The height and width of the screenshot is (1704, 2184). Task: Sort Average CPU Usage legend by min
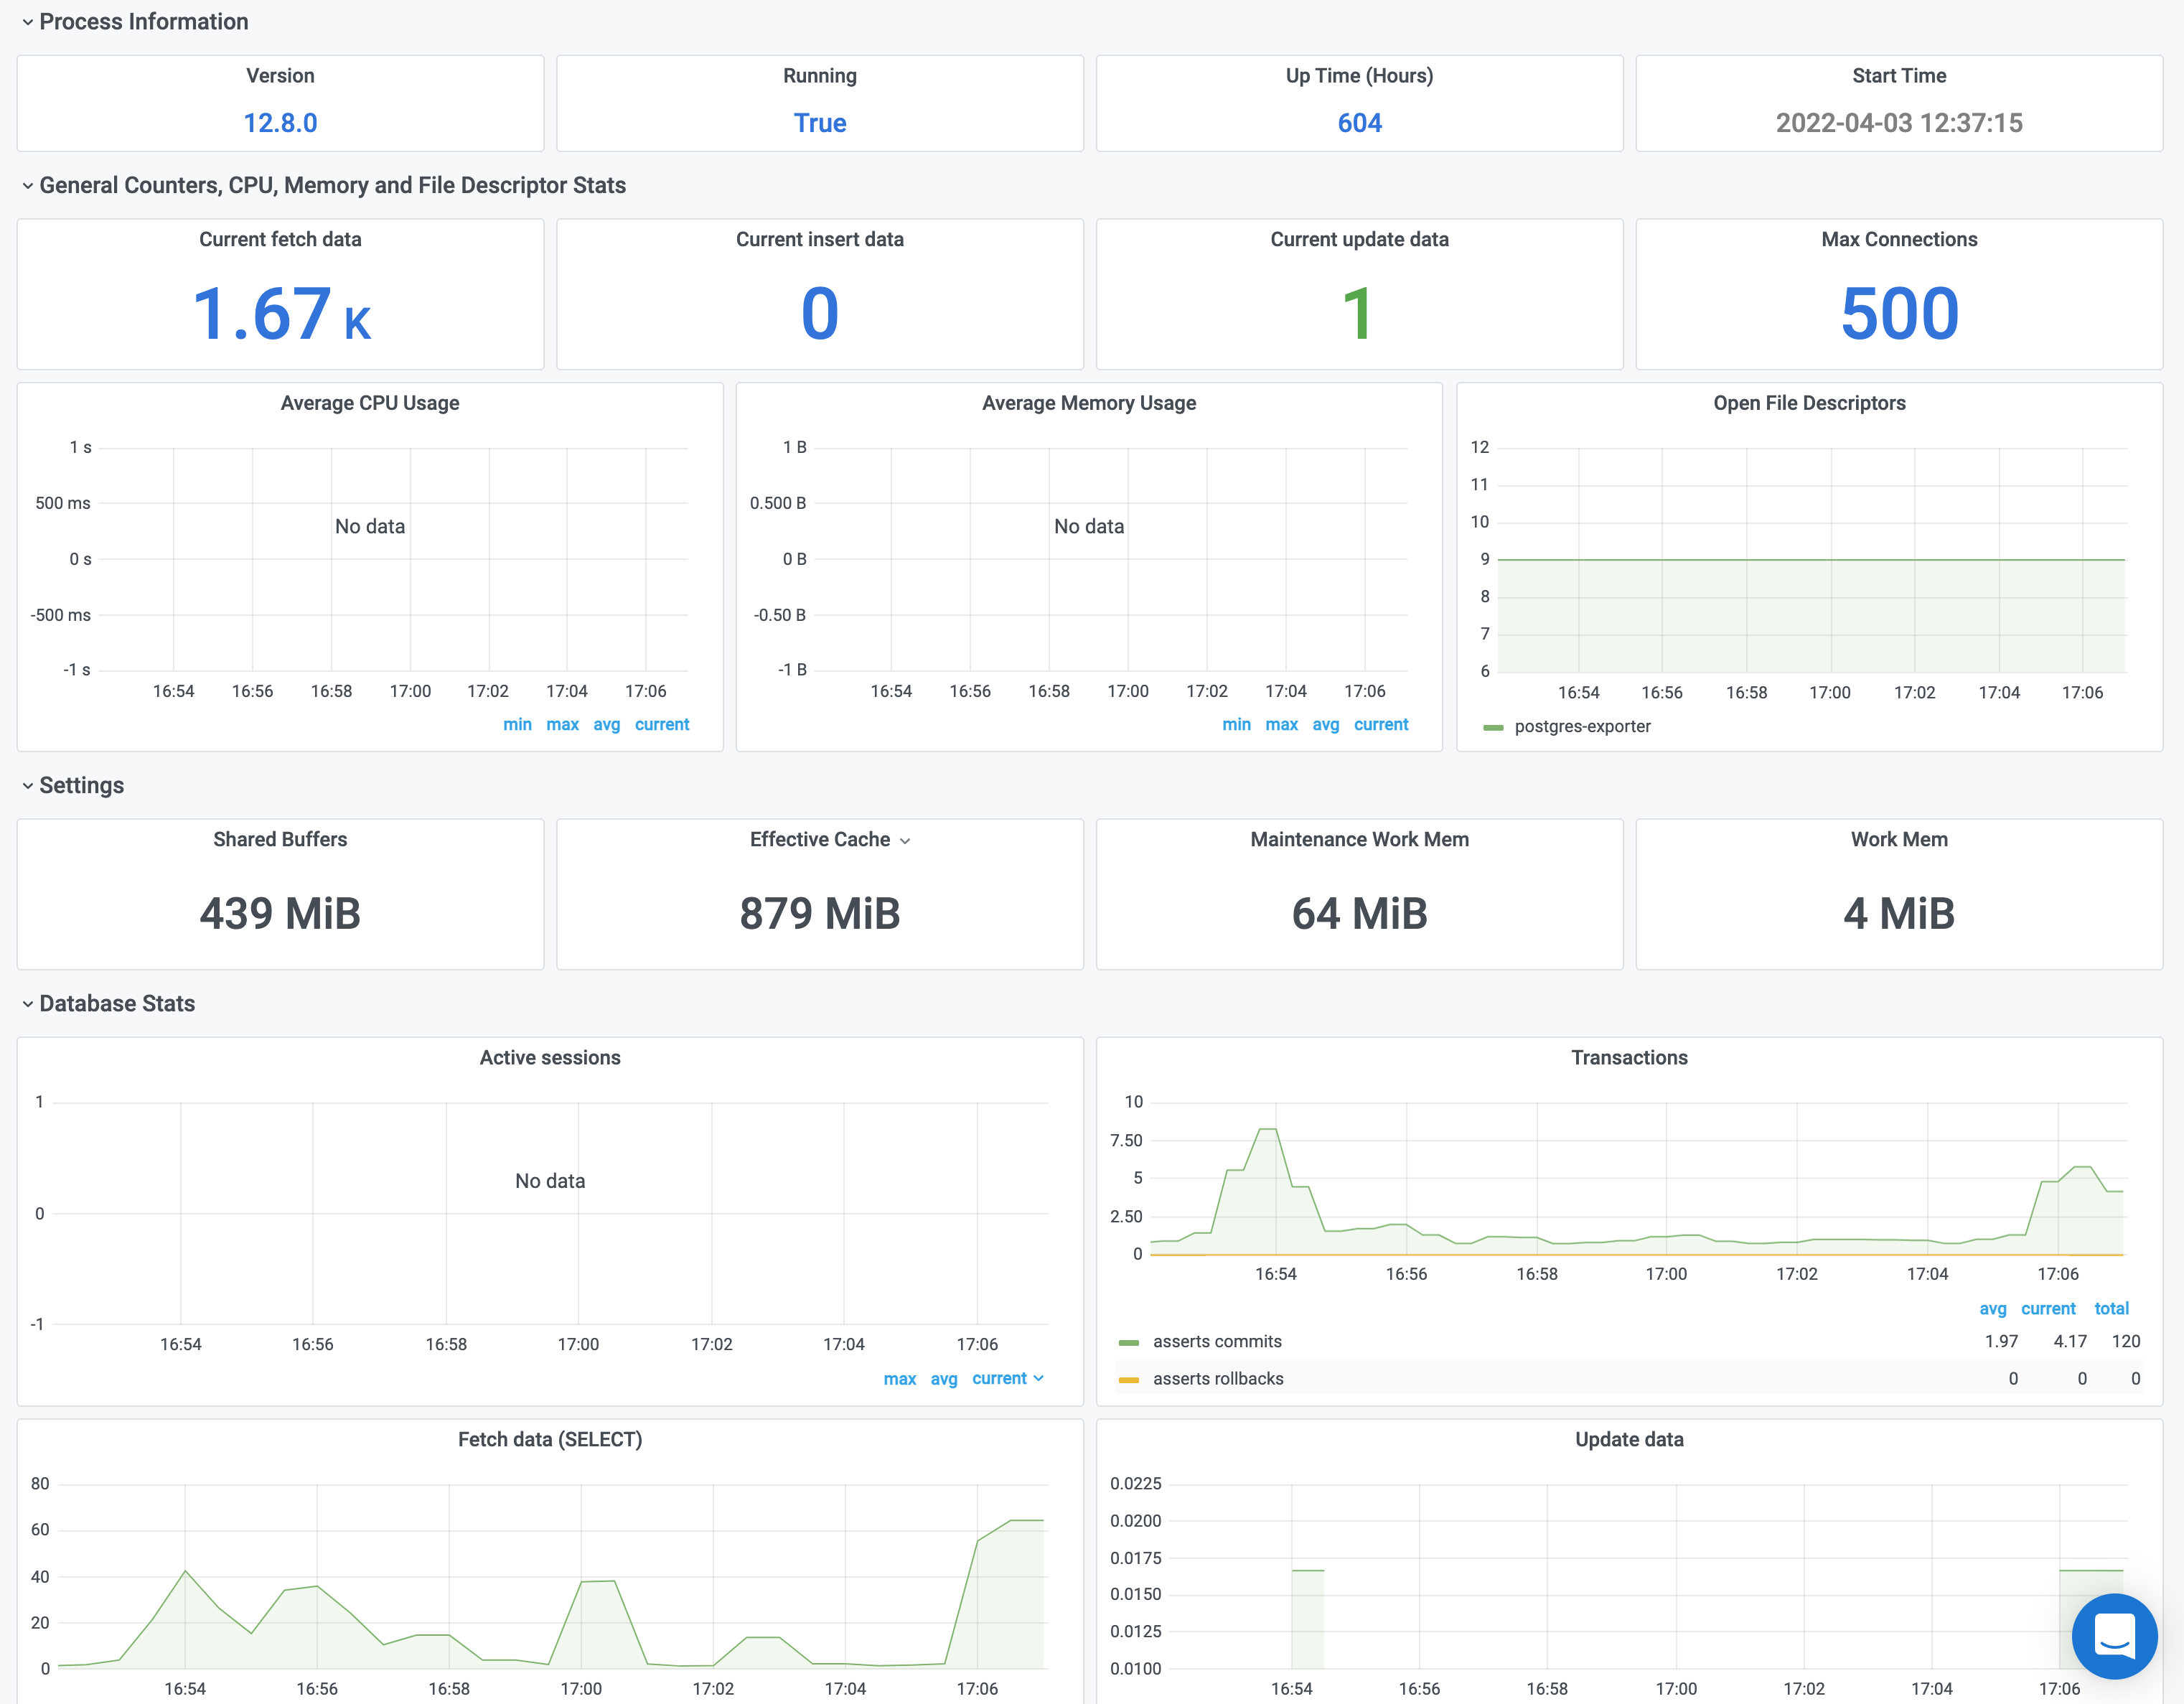[517, 724]
